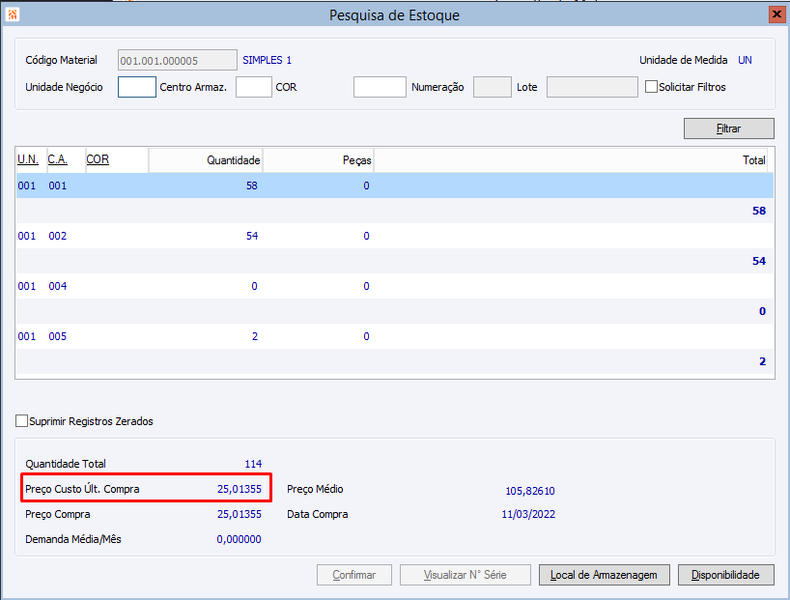Click the Numeração input field
The height and width of the screenshot is (600, 790).
point(492,87)
